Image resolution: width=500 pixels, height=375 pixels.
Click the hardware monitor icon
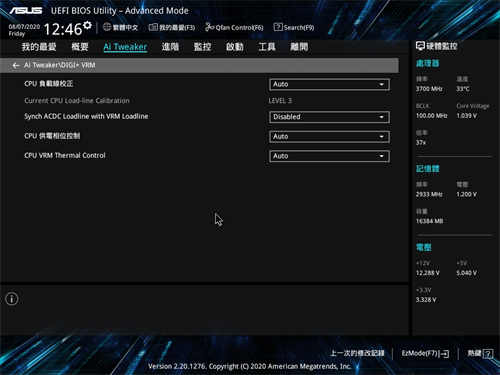420,46
